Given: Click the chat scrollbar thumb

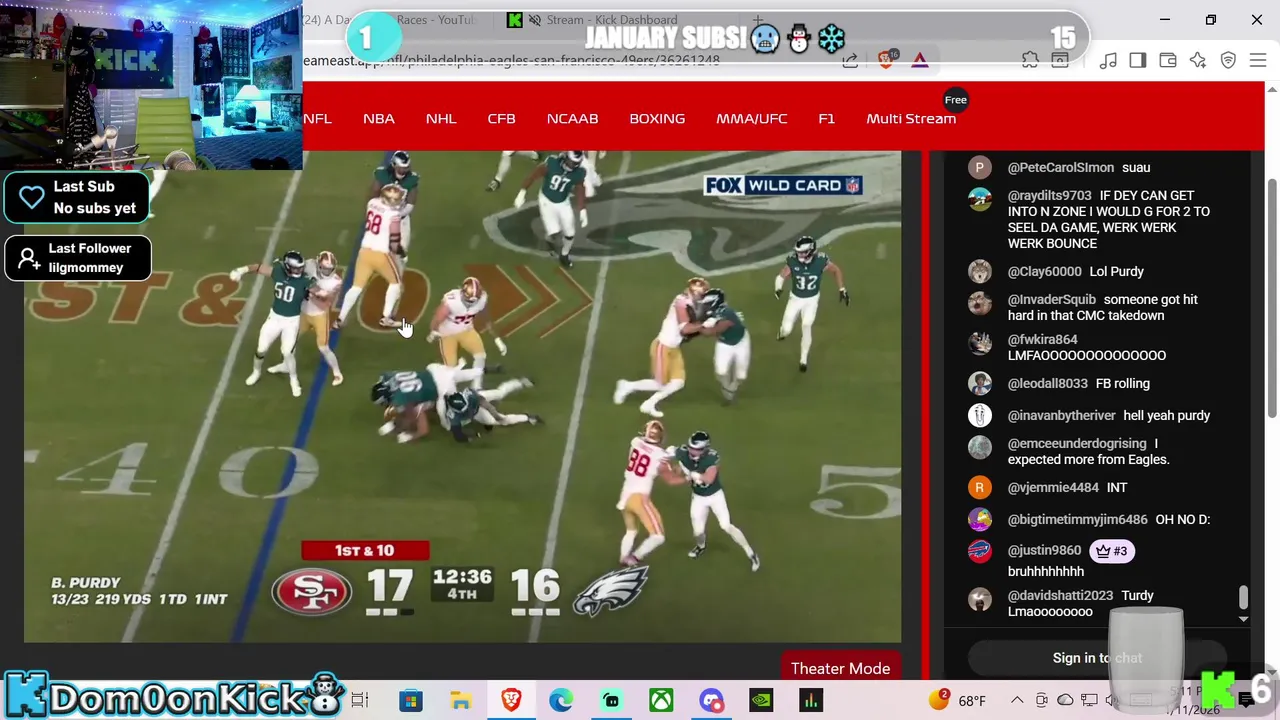Looking at the screenshot, I should (1243, 597).
